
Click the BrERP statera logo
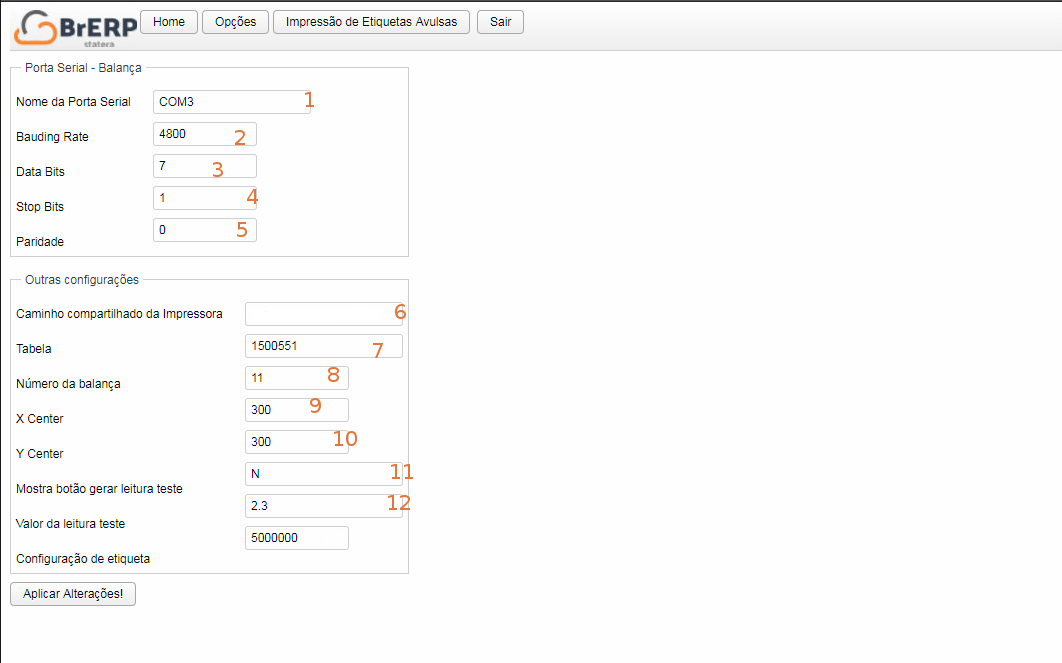point(75,27)
